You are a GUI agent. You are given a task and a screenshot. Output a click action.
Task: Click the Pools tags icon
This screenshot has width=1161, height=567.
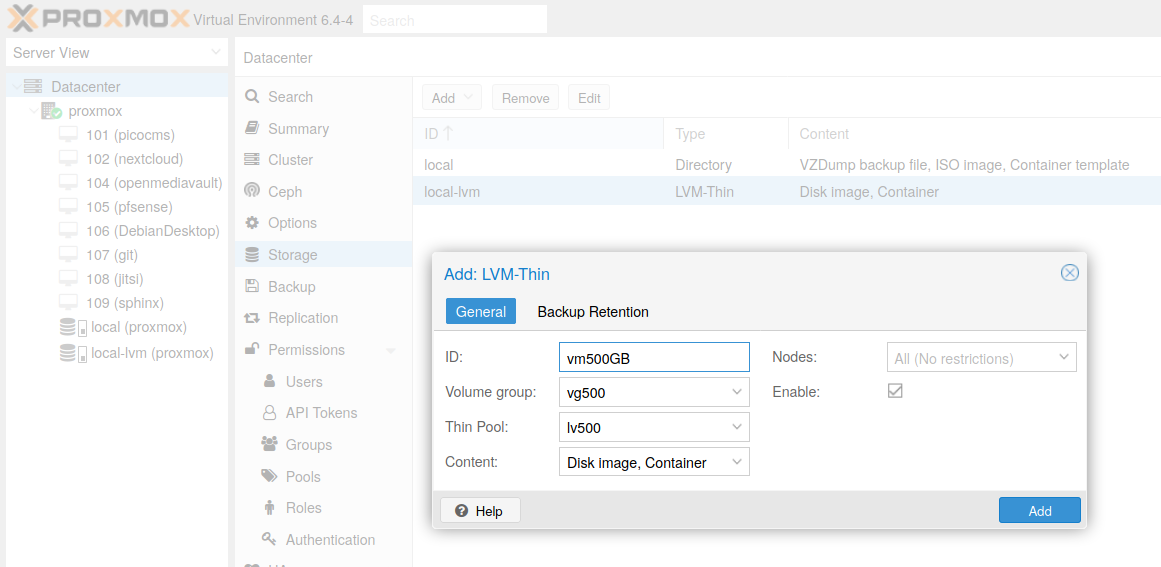(269, 476)
